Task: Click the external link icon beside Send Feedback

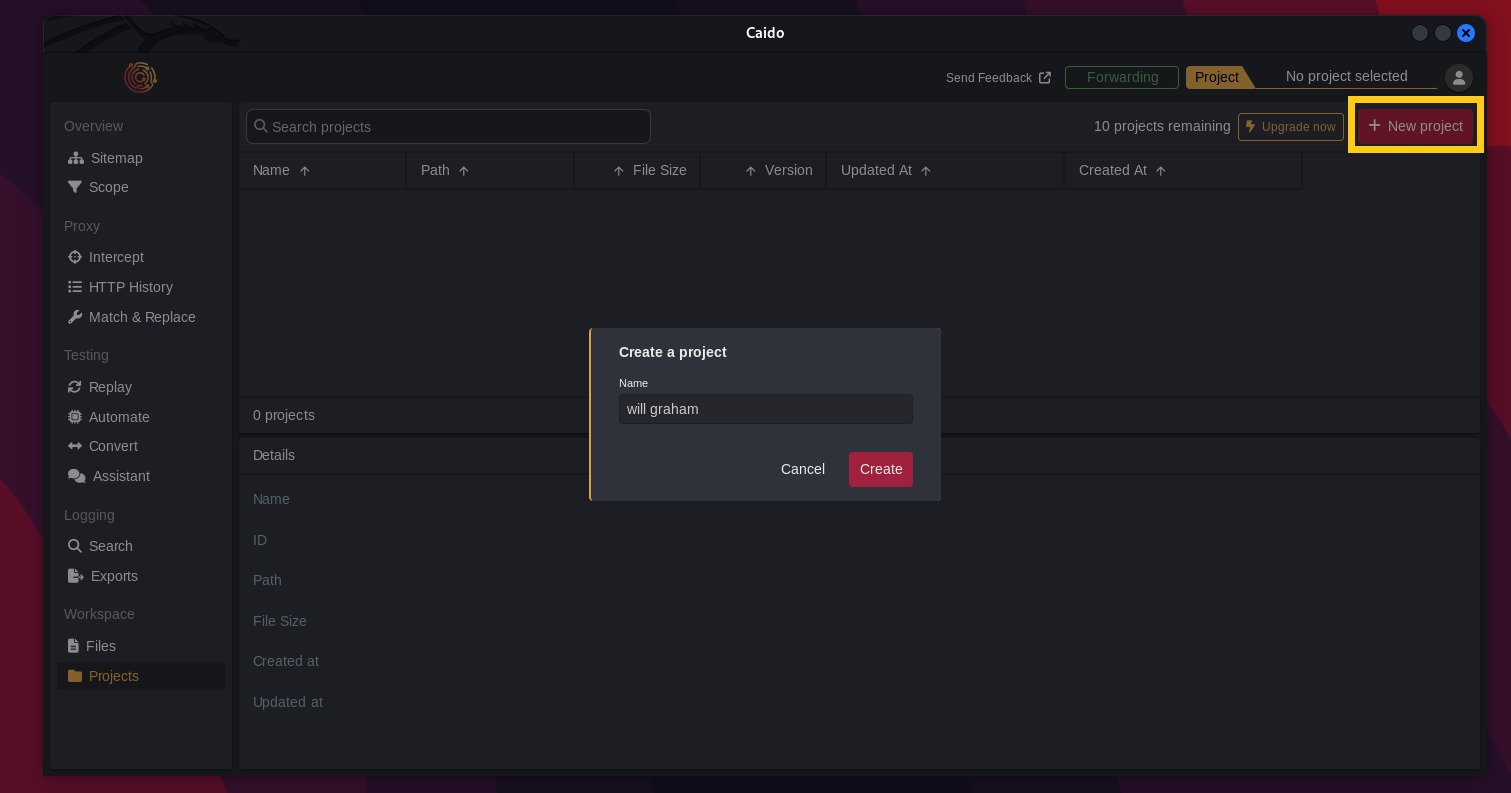Action: pos(1045,78)
